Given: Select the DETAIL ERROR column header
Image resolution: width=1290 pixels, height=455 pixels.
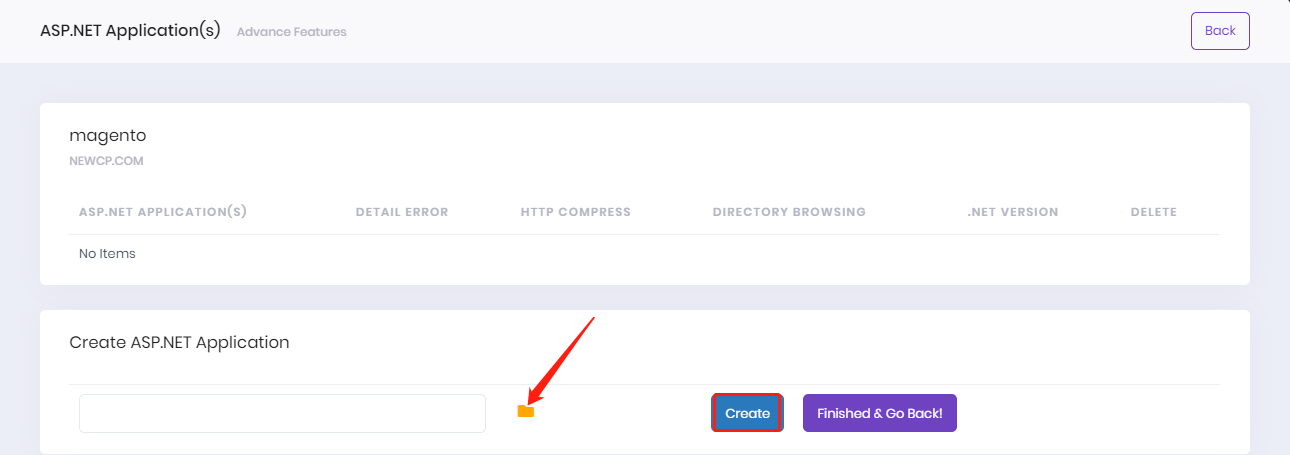Looking at the screenshot, I should click(402, 212).
